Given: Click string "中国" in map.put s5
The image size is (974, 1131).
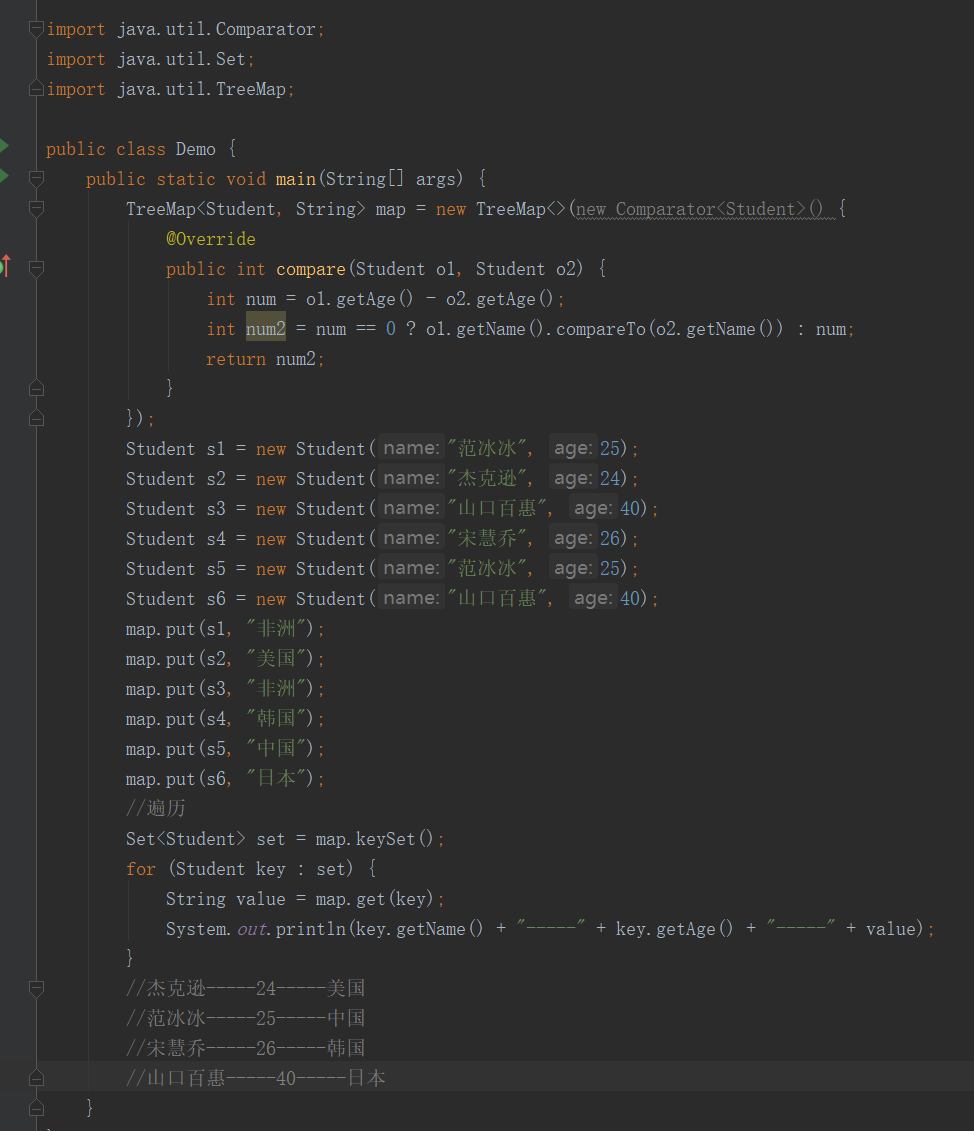Looking at the screenshot, I should [276, 749].
